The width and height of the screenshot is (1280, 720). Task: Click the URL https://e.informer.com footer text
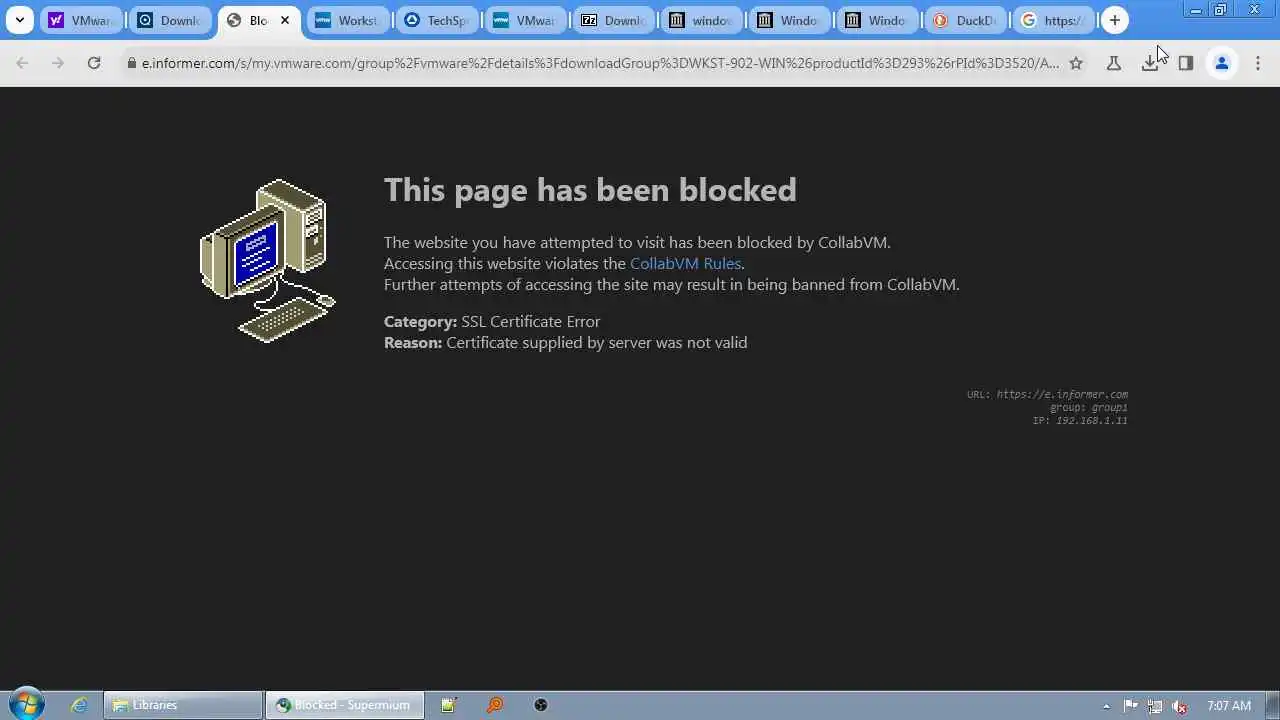coord(1047,394)
